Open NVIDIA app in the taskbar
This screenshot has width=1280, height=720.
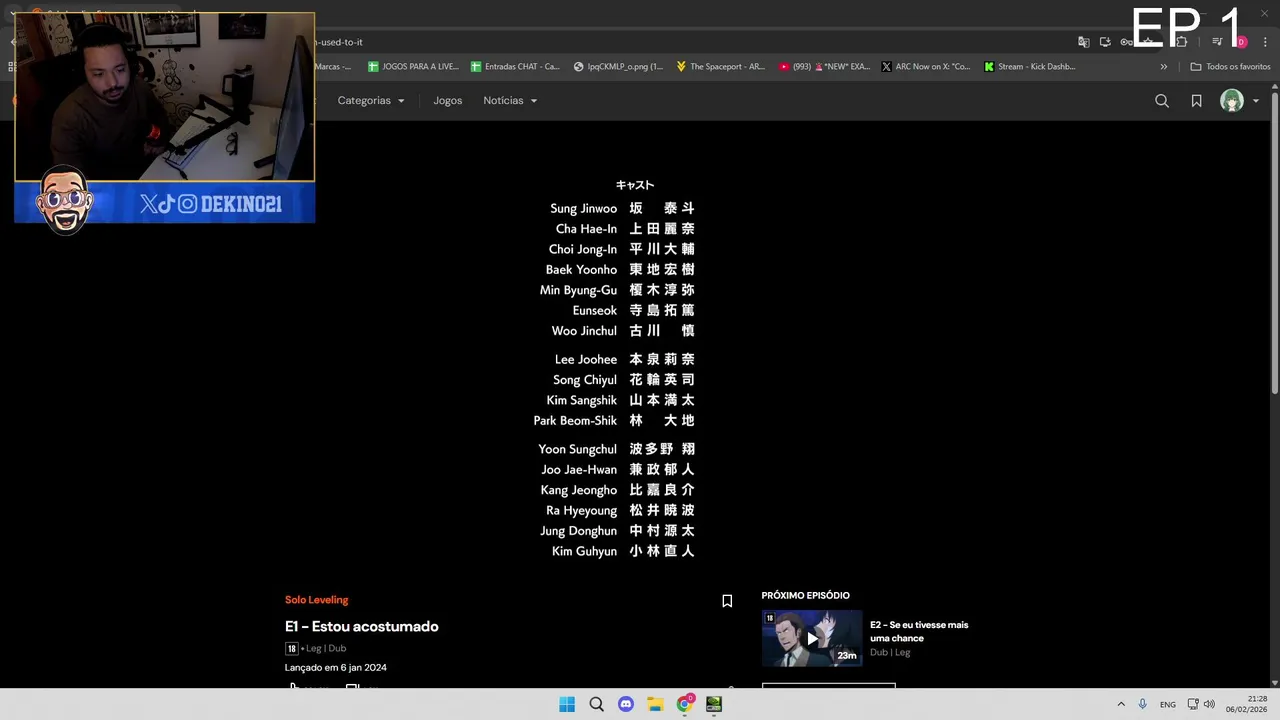(714, 704)
